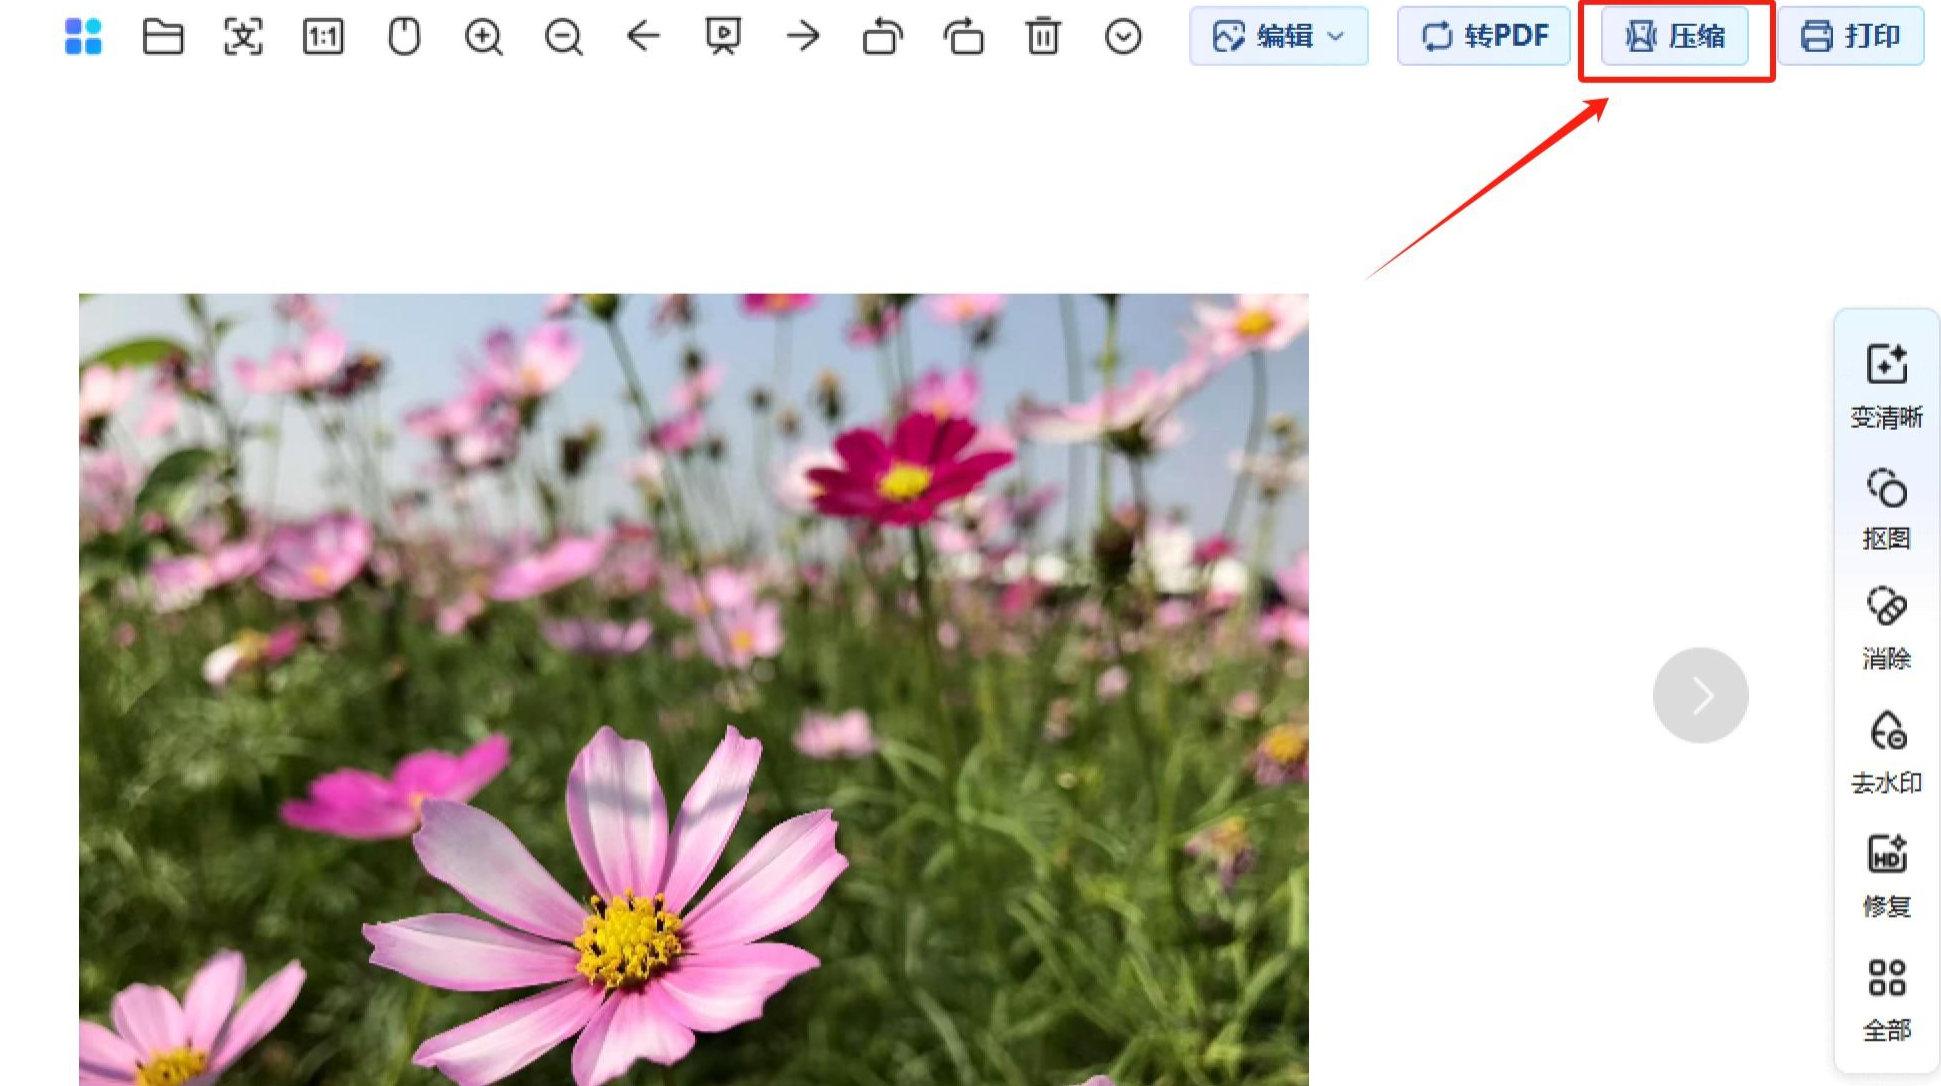This screenshot has width=1941, height=1086.
Task: Click the round next-image arrow button
Action: (1700, 695)
